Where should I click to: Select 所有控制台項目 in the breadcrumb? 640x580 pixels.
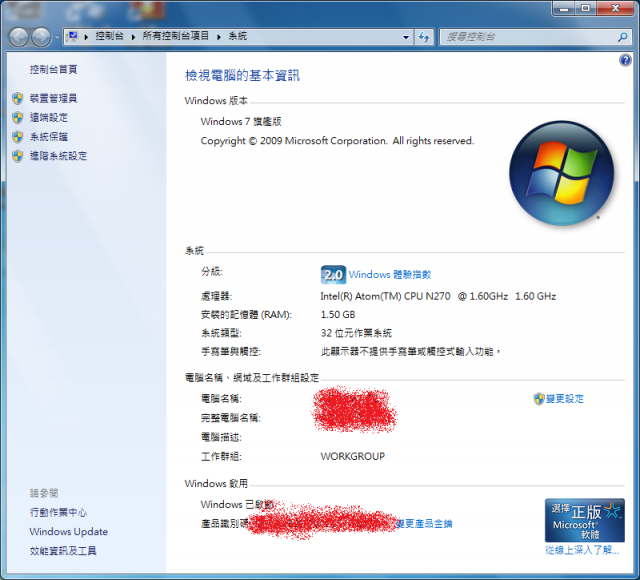point(176,36)
